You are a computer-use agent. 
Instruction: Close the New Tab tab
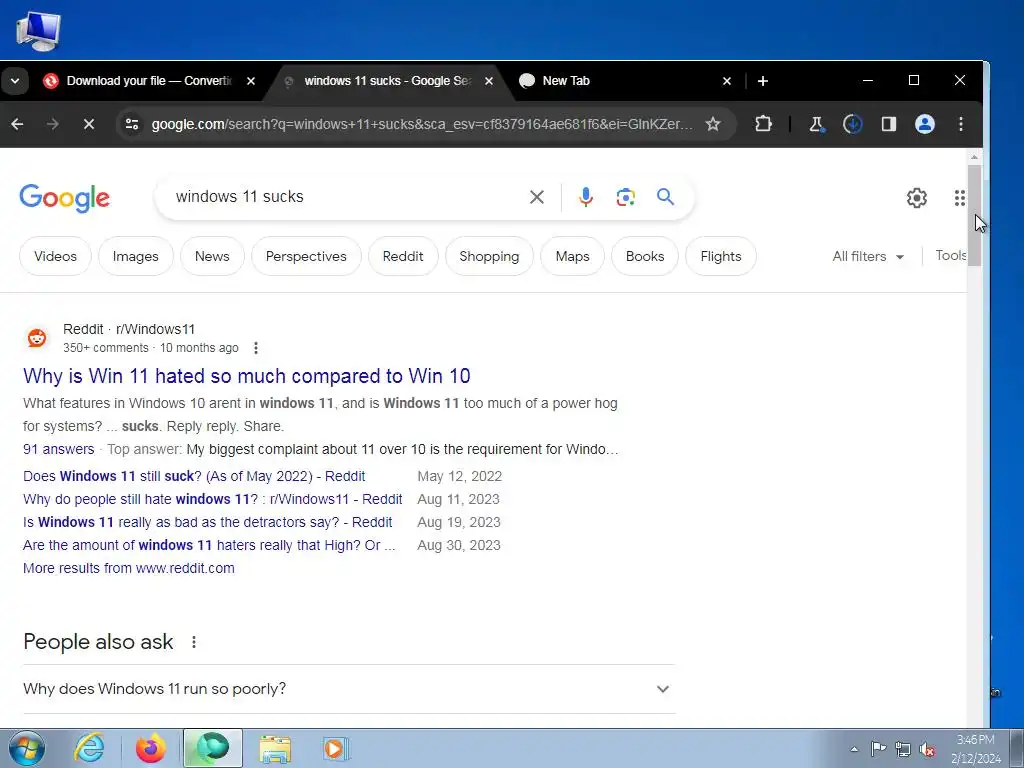(x=727, y=81)
